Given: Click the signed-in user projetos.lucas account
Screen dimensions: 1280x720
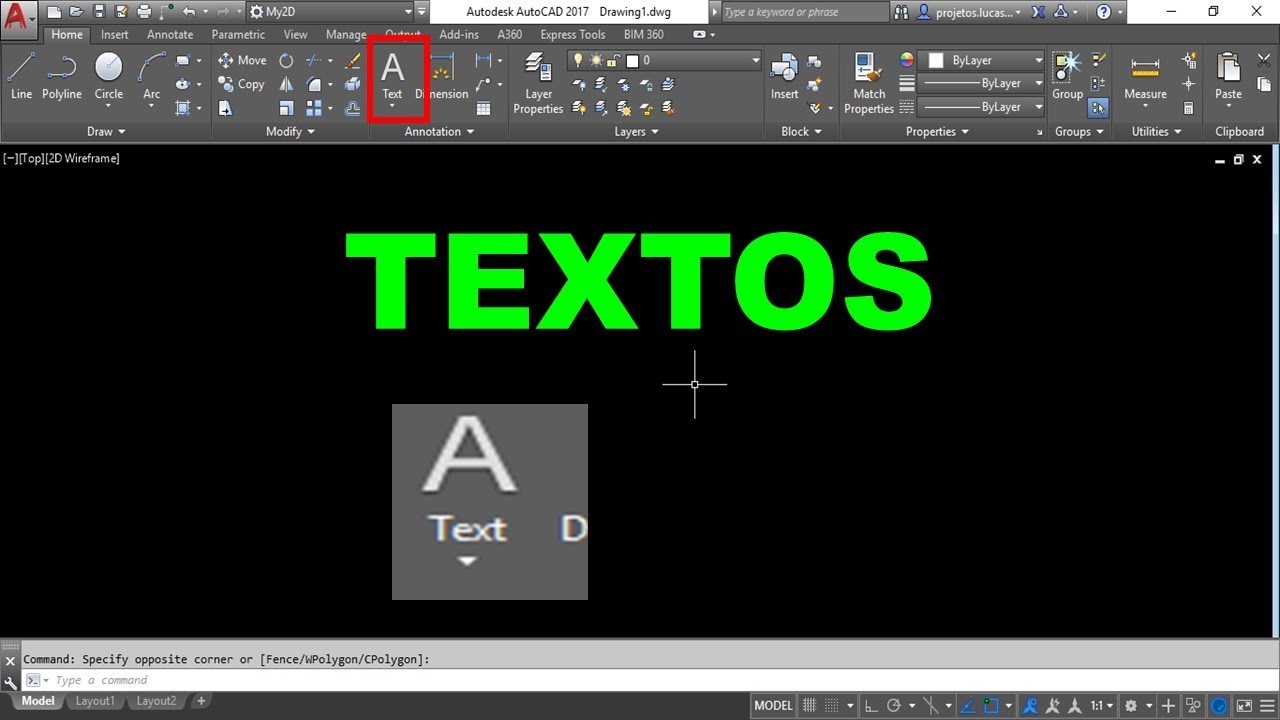Looking at the screenshot, I should [971, 12].
